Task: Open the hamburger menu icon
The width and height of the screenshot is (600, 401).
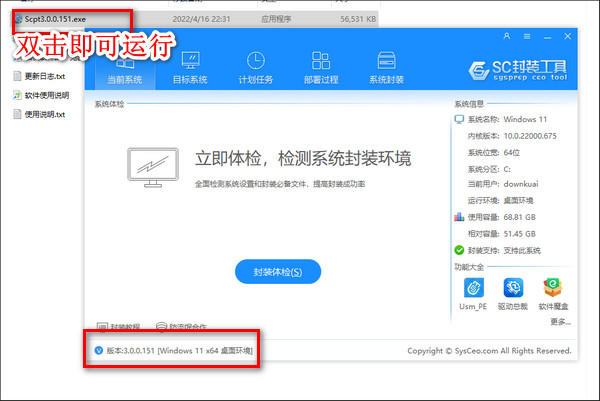Action: 527,36
